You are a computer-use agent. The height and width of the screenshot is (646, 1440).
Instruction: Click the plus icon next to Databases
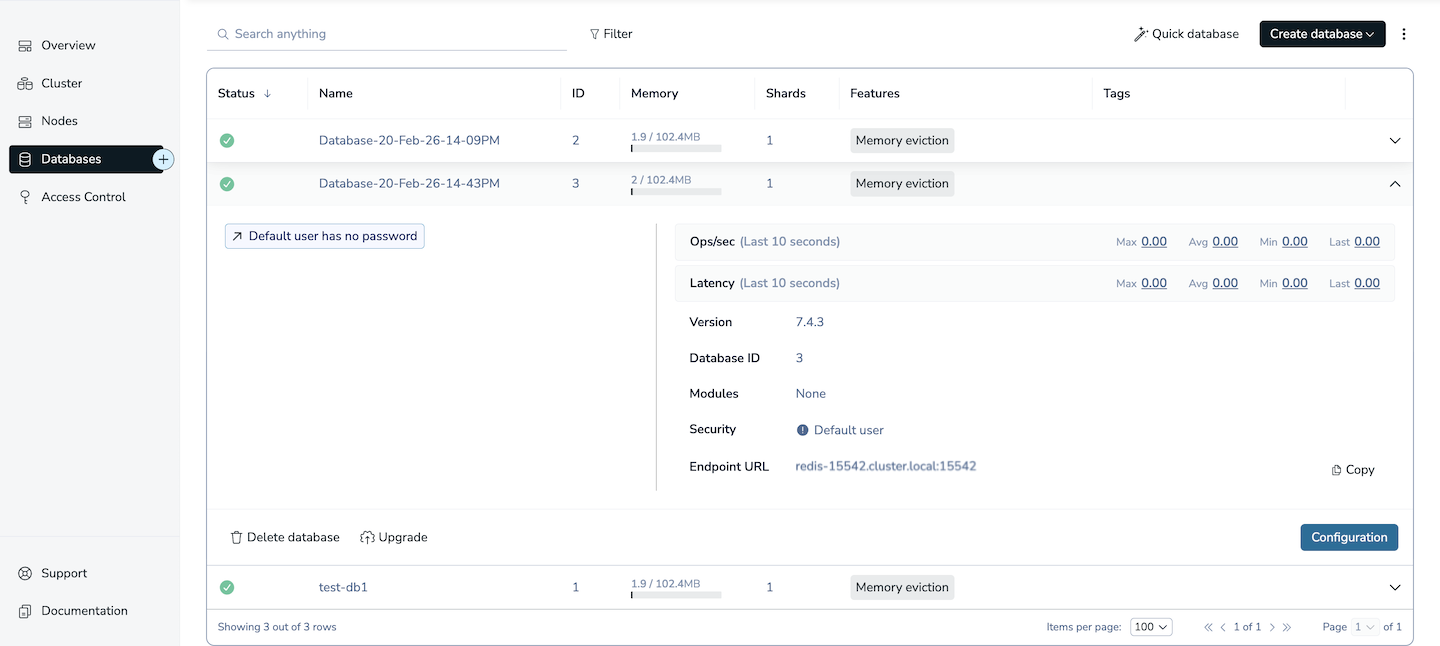click(162, 158)
